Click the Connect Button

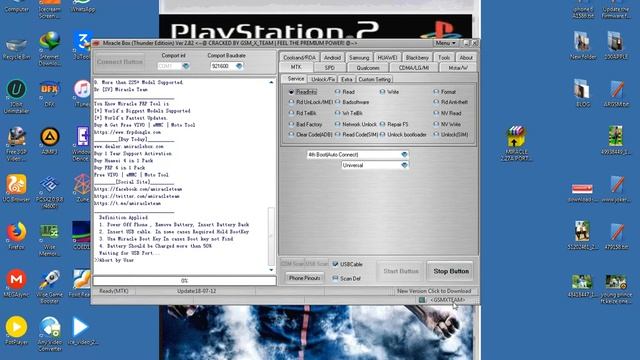[x=120, y=62]
